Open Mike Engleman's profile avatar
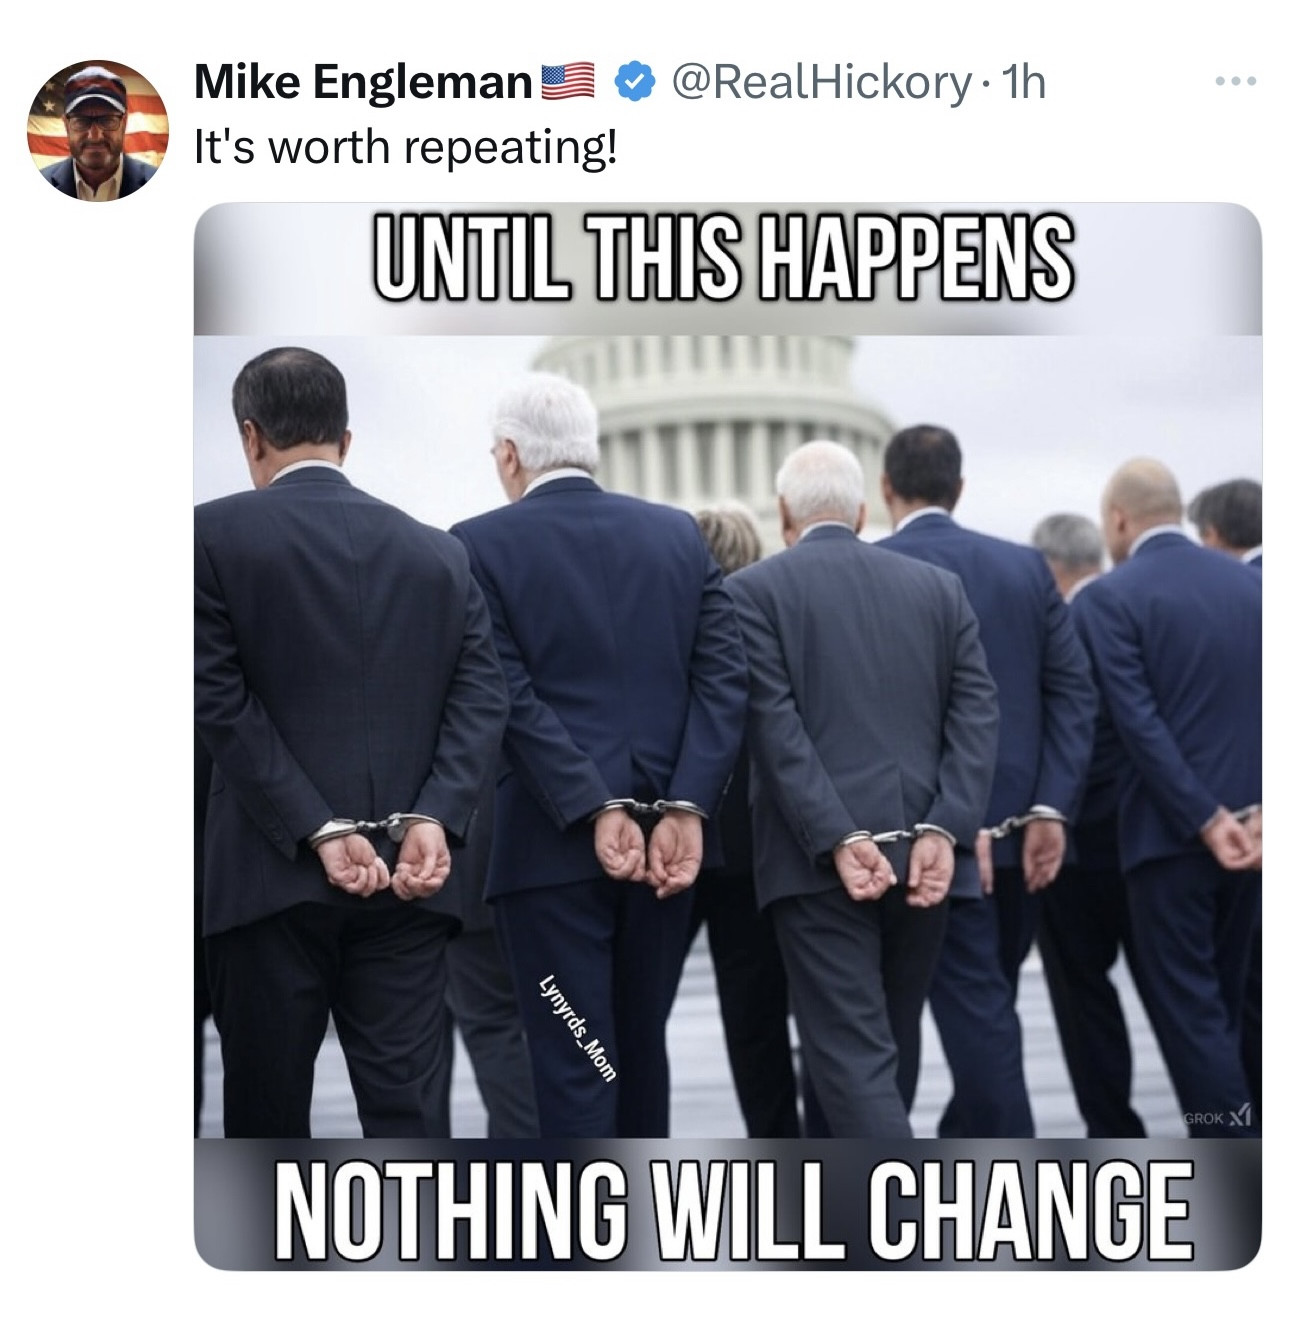The width and height of the screenshot is (1290, 1323). (x=97, y=131)
